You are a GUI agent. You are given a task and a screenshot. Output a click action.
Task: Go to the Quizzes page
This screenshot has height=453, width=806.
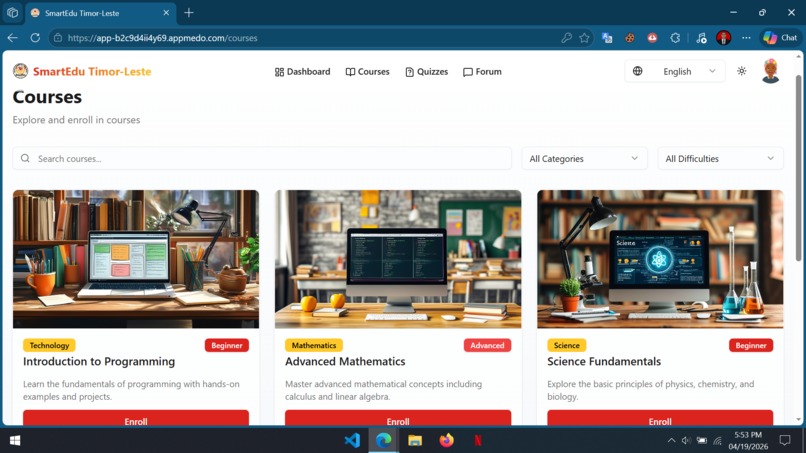point(426,71)
